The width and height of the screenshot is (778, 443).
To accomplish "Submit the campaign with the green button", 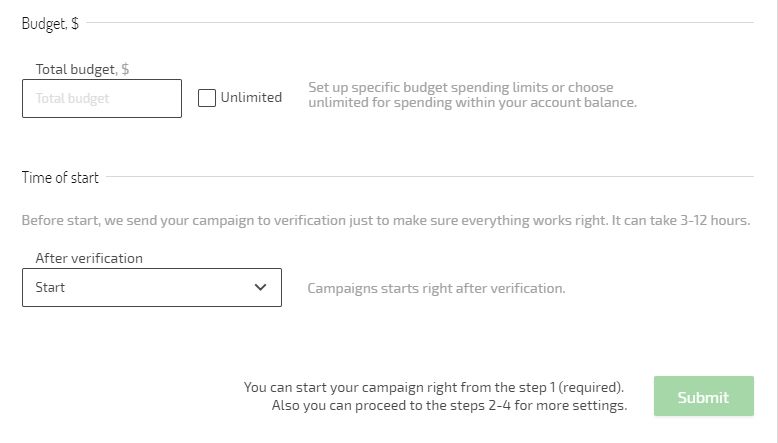I will coord(704,396).
